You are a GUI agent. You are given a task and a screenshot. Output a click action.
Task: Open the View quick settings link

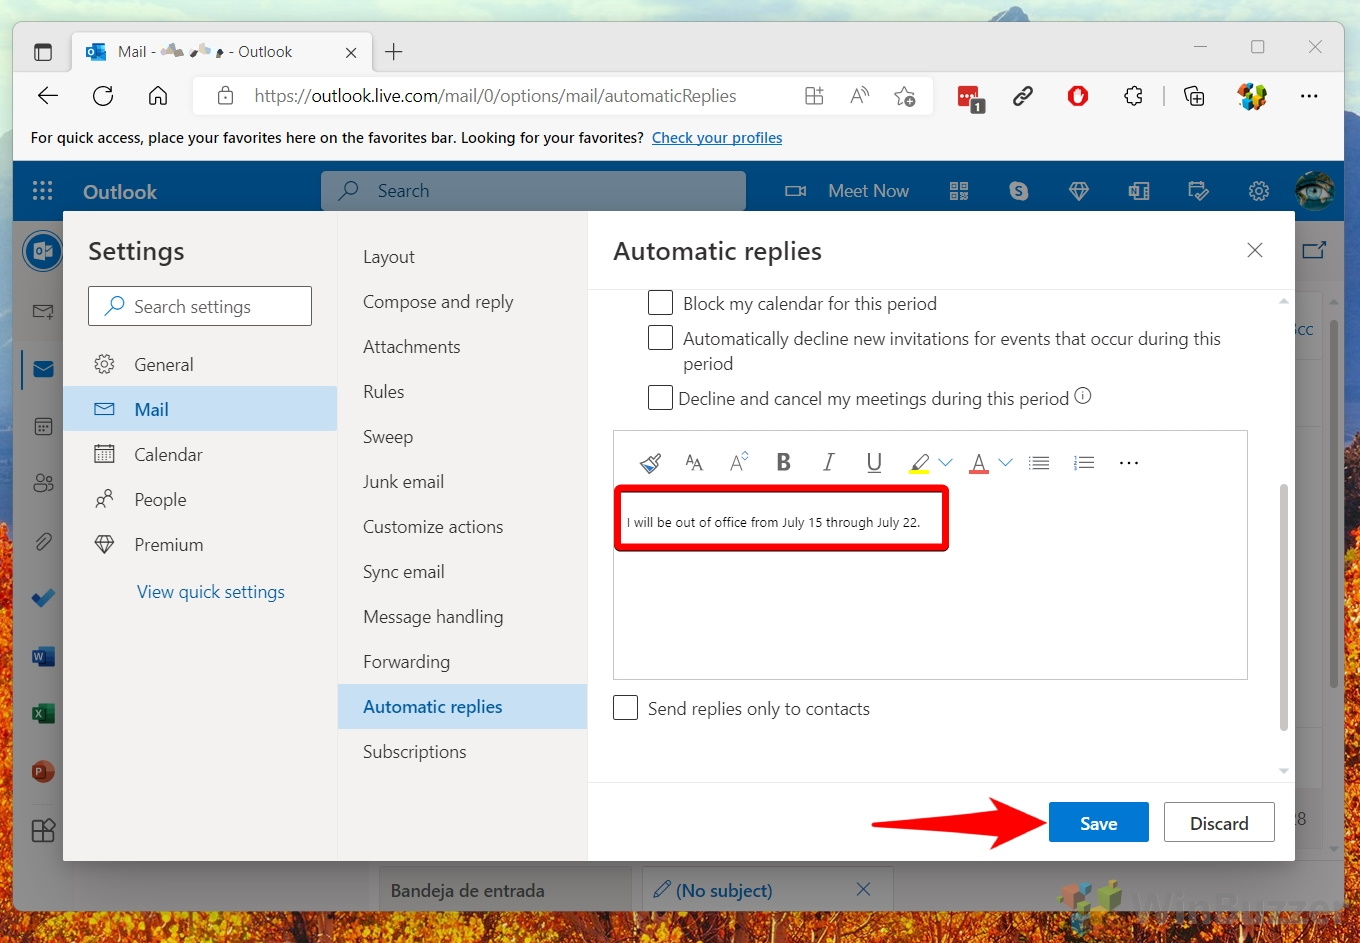click(210, 592)
